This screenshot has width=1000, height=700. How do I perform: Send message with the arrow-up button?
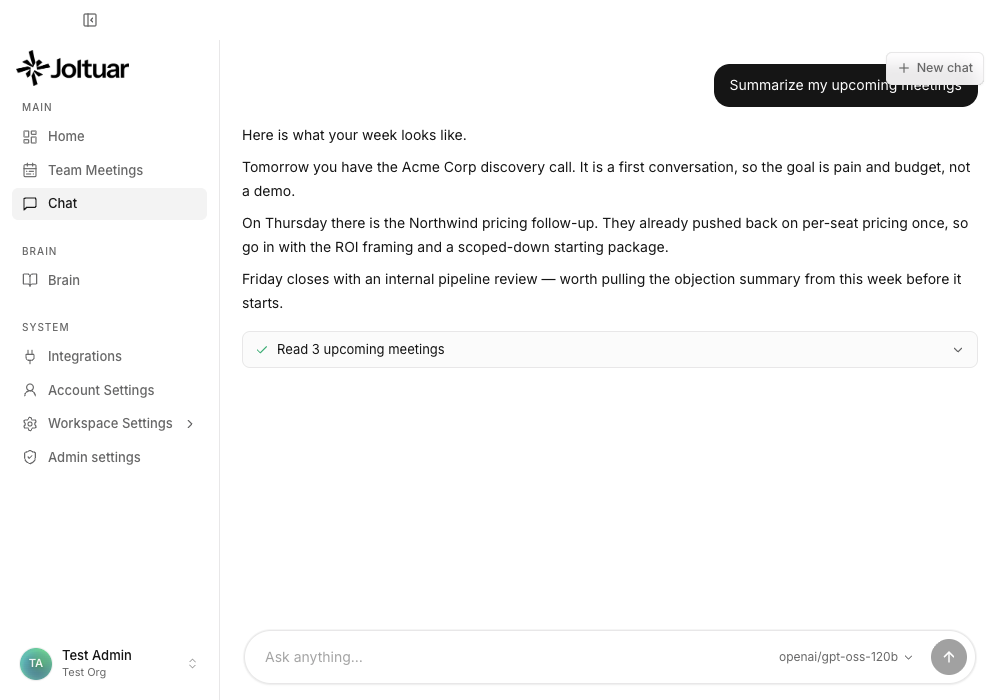948,657
